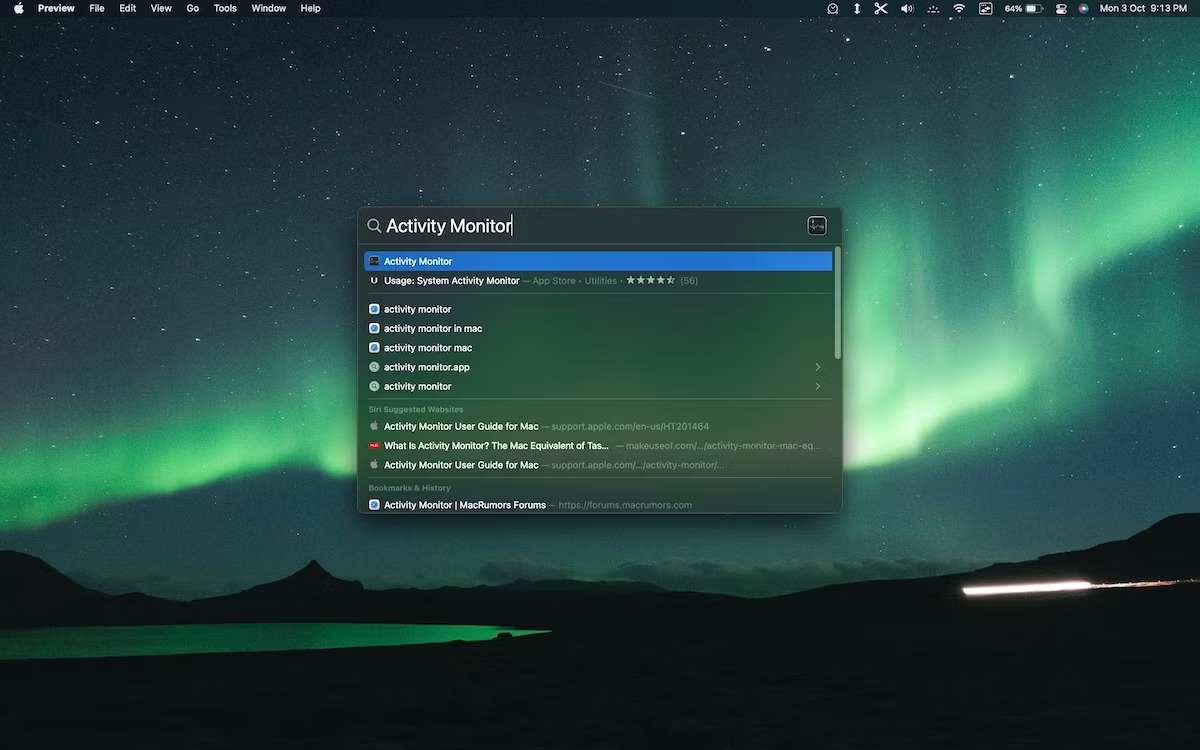
Task: Open the View menu
Action: [161, 8]
